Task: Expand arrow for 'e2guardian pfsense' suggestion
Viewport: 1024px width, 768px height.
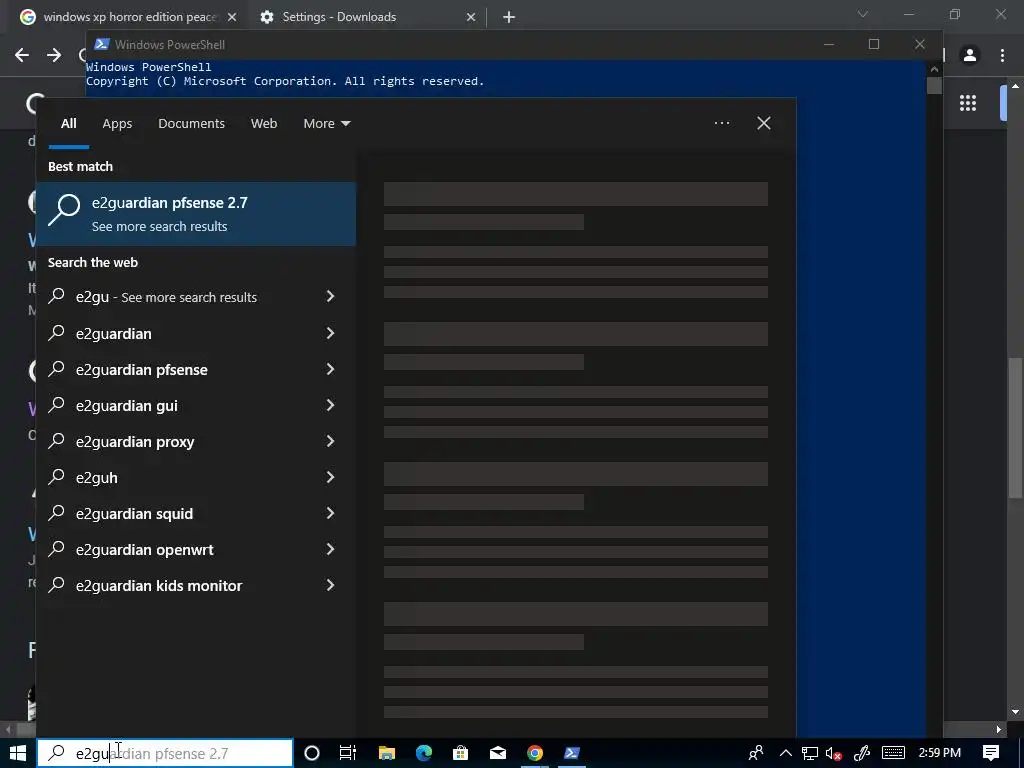Action: 330,369
